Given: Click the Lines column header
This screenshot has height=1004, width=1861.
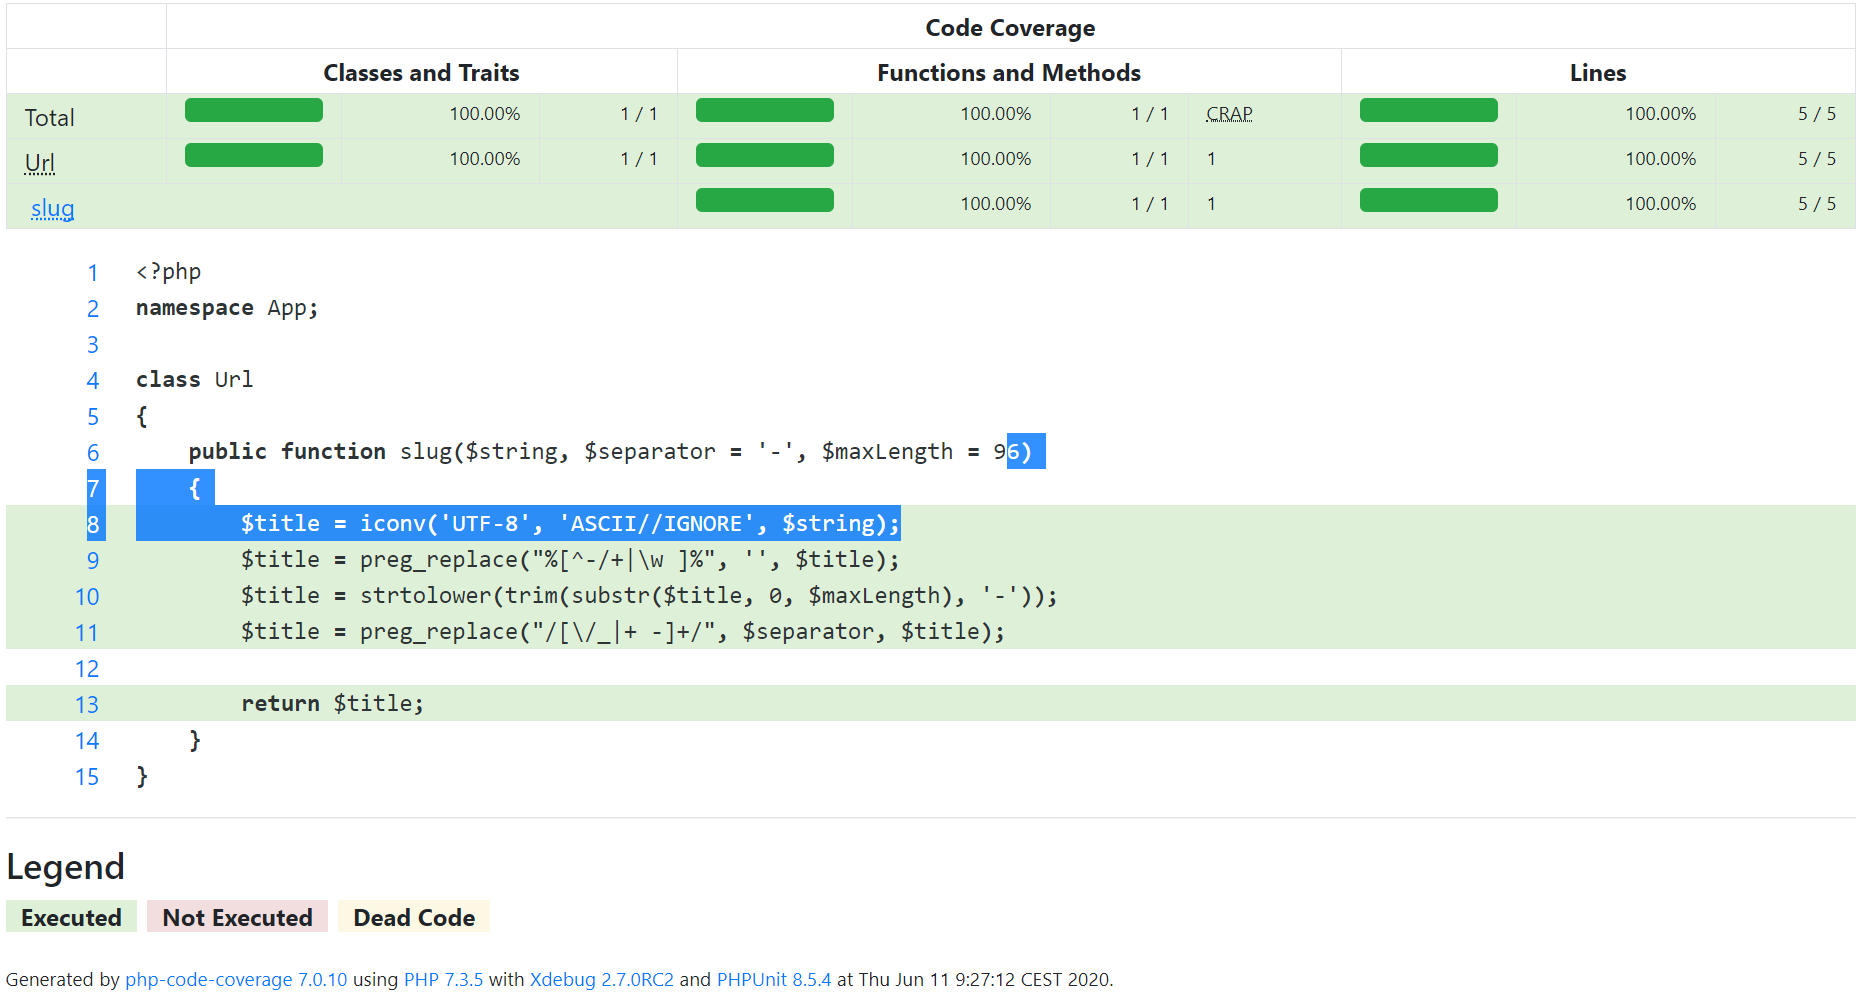Looking at the screenshot, I should (x=1598, y=73).
